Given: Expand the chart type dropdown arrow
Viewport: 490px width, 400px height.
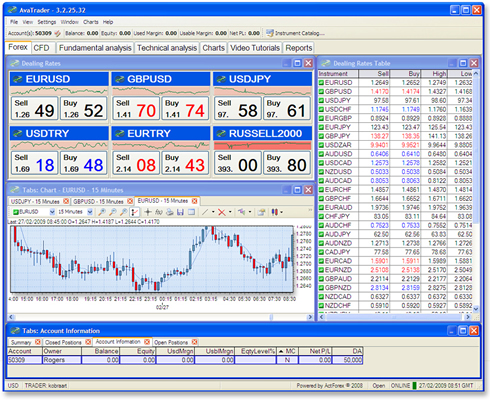Looking at the screenshot, I should coord(282,212).
